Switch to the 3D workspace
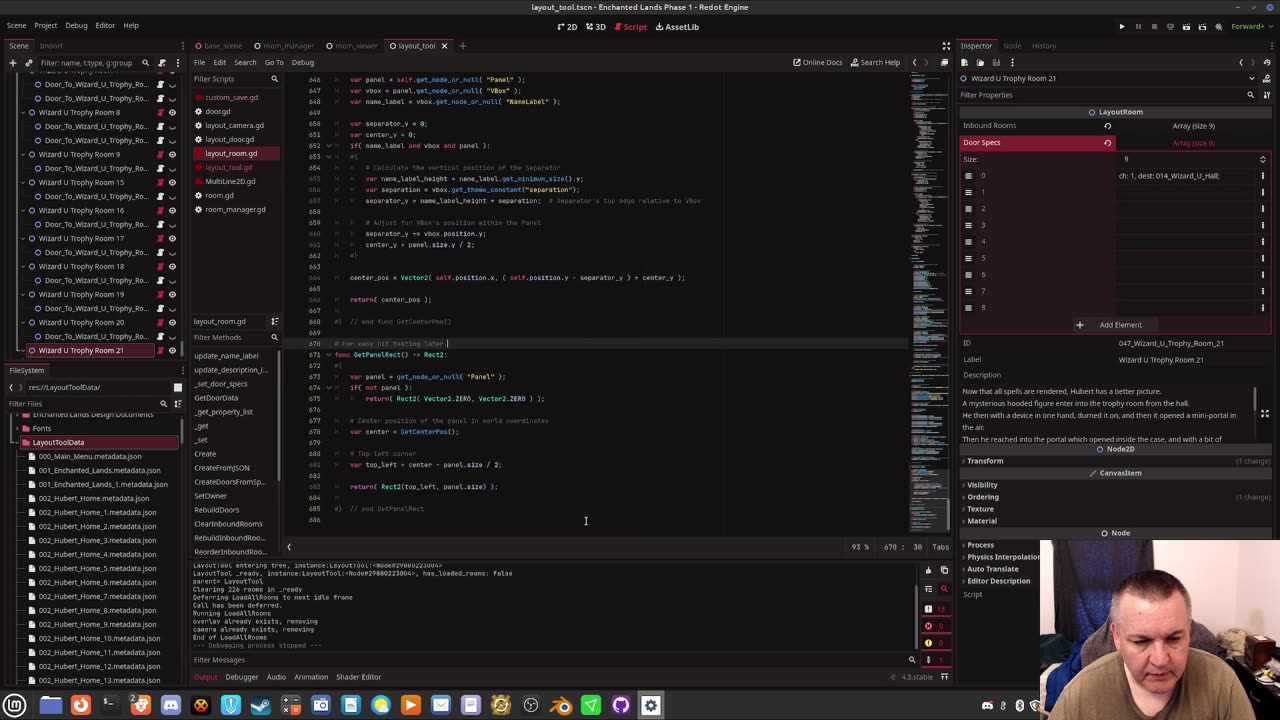 click(596, 27)
